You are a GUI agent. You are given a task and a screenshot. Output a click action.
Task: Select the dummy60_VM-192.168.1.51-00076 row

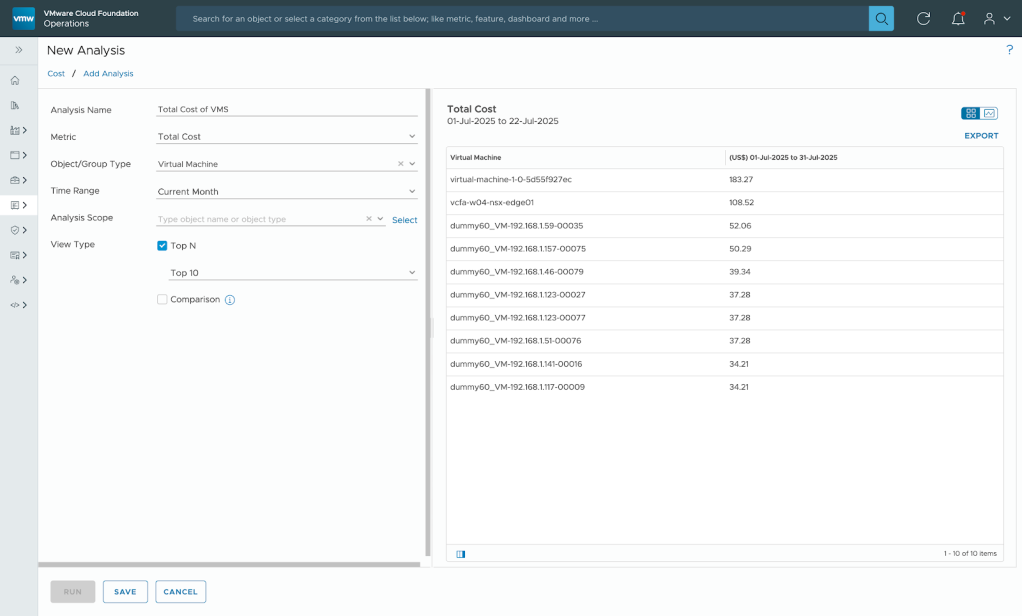(725, 341)
